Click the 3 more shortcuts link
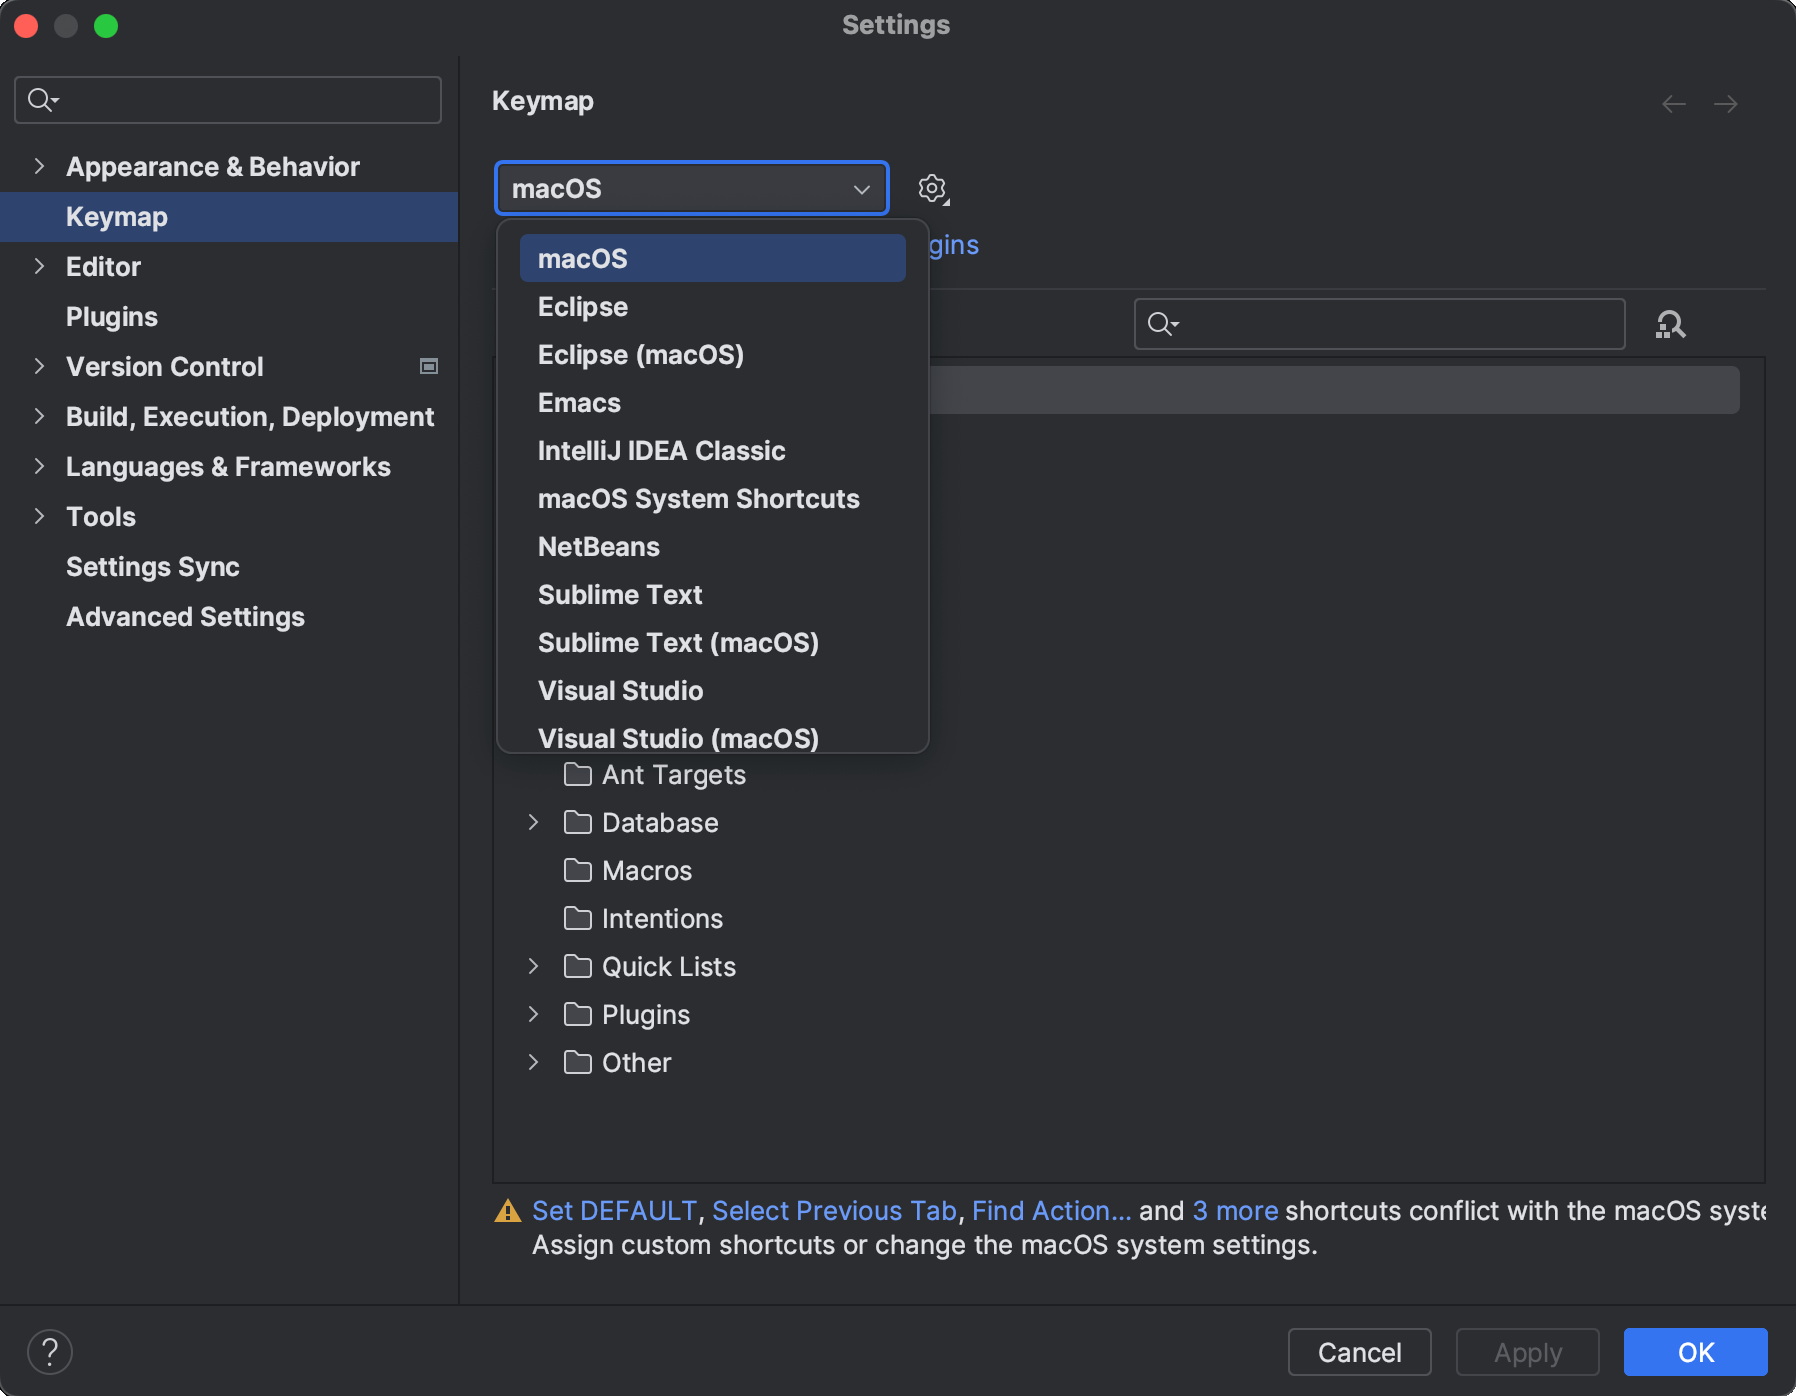 coord(1235,1211)
